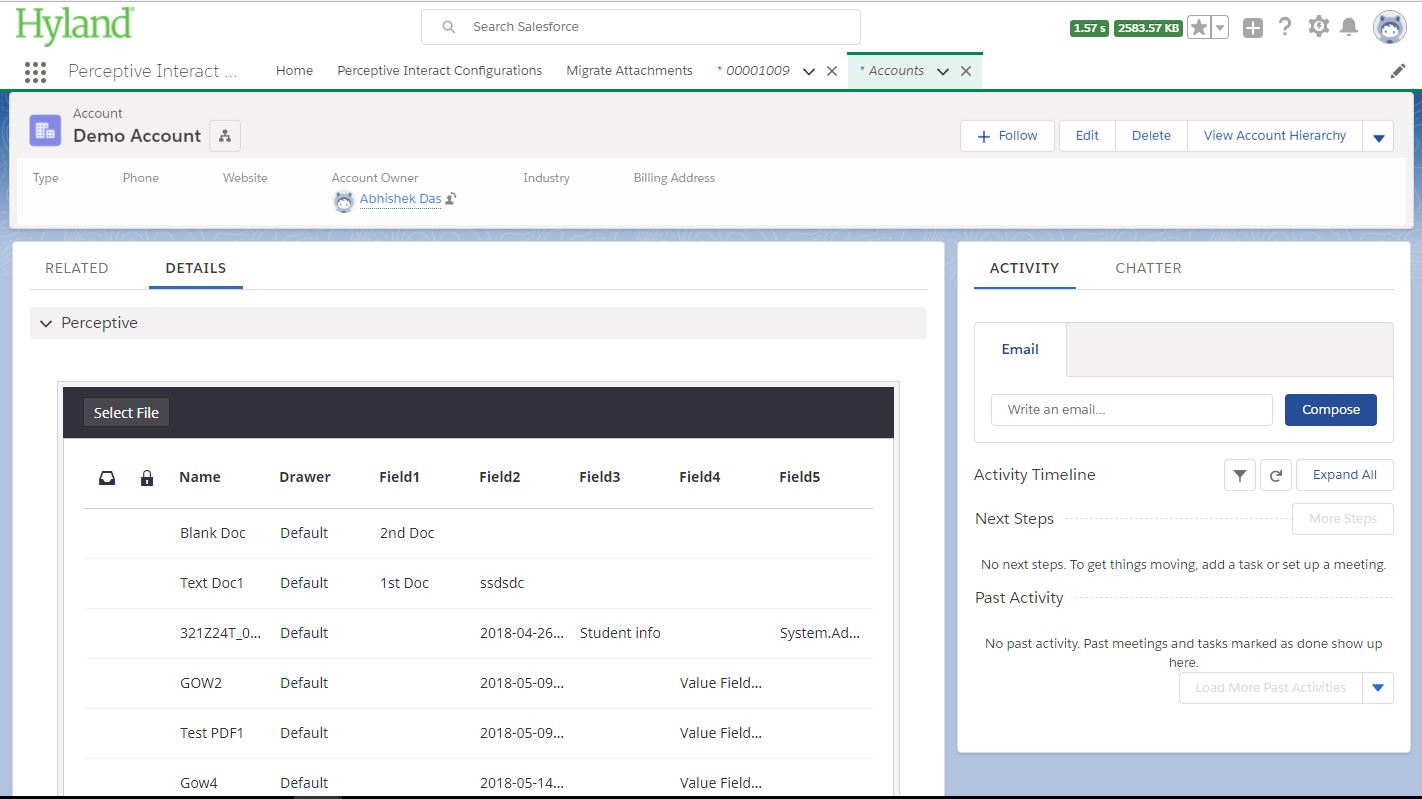Click the Drawer column header
Screen dimensions: 1422x799
(x=305, y=478)
